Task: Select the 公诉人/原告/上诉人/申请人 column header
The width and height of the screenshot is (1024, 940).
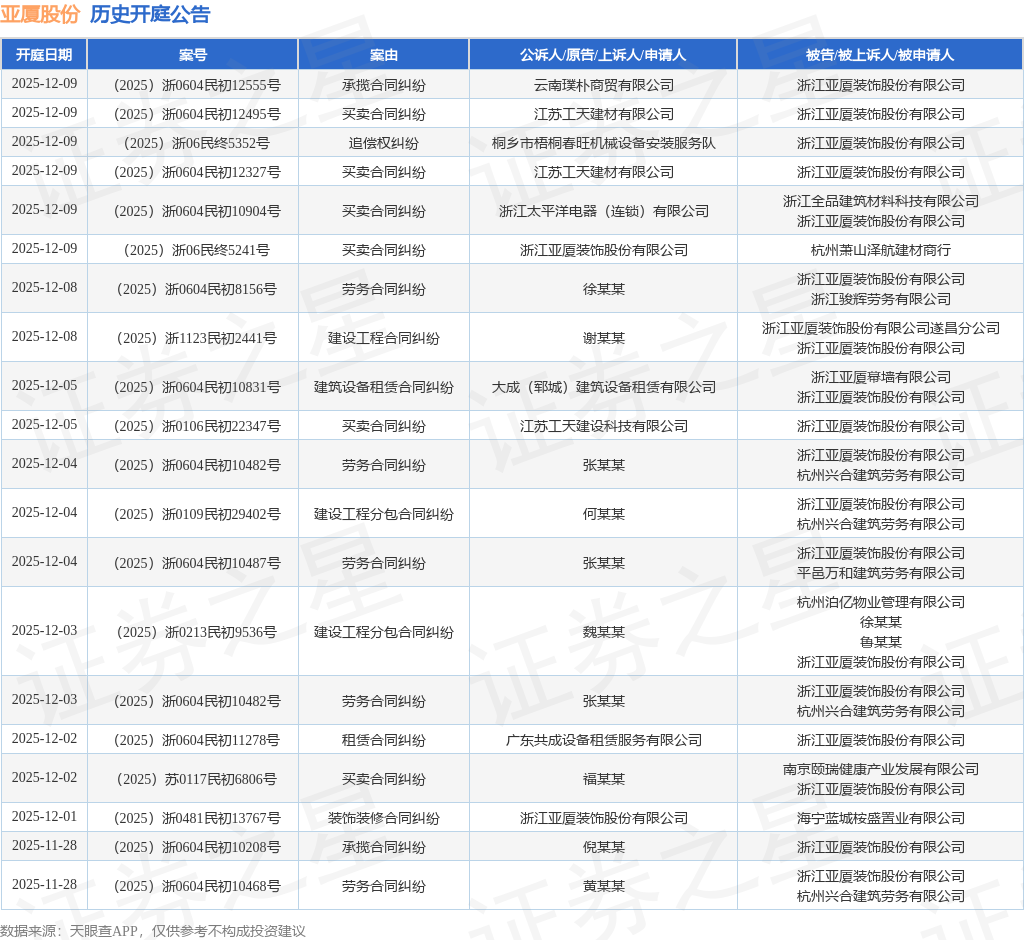Action: [603, 55]
